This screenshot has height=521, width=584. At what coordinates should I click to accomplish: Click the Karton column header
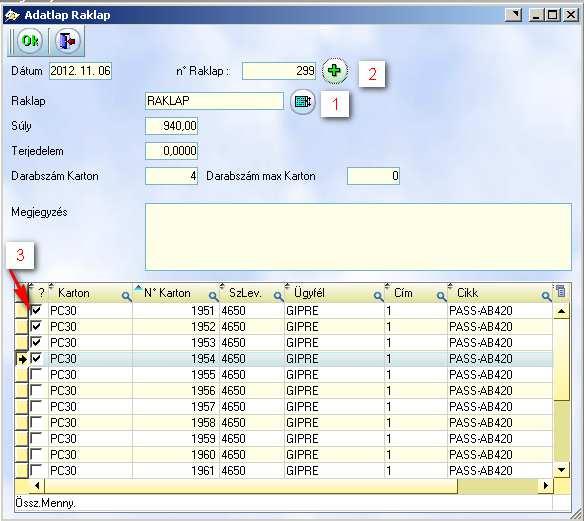tap(74, 293)
